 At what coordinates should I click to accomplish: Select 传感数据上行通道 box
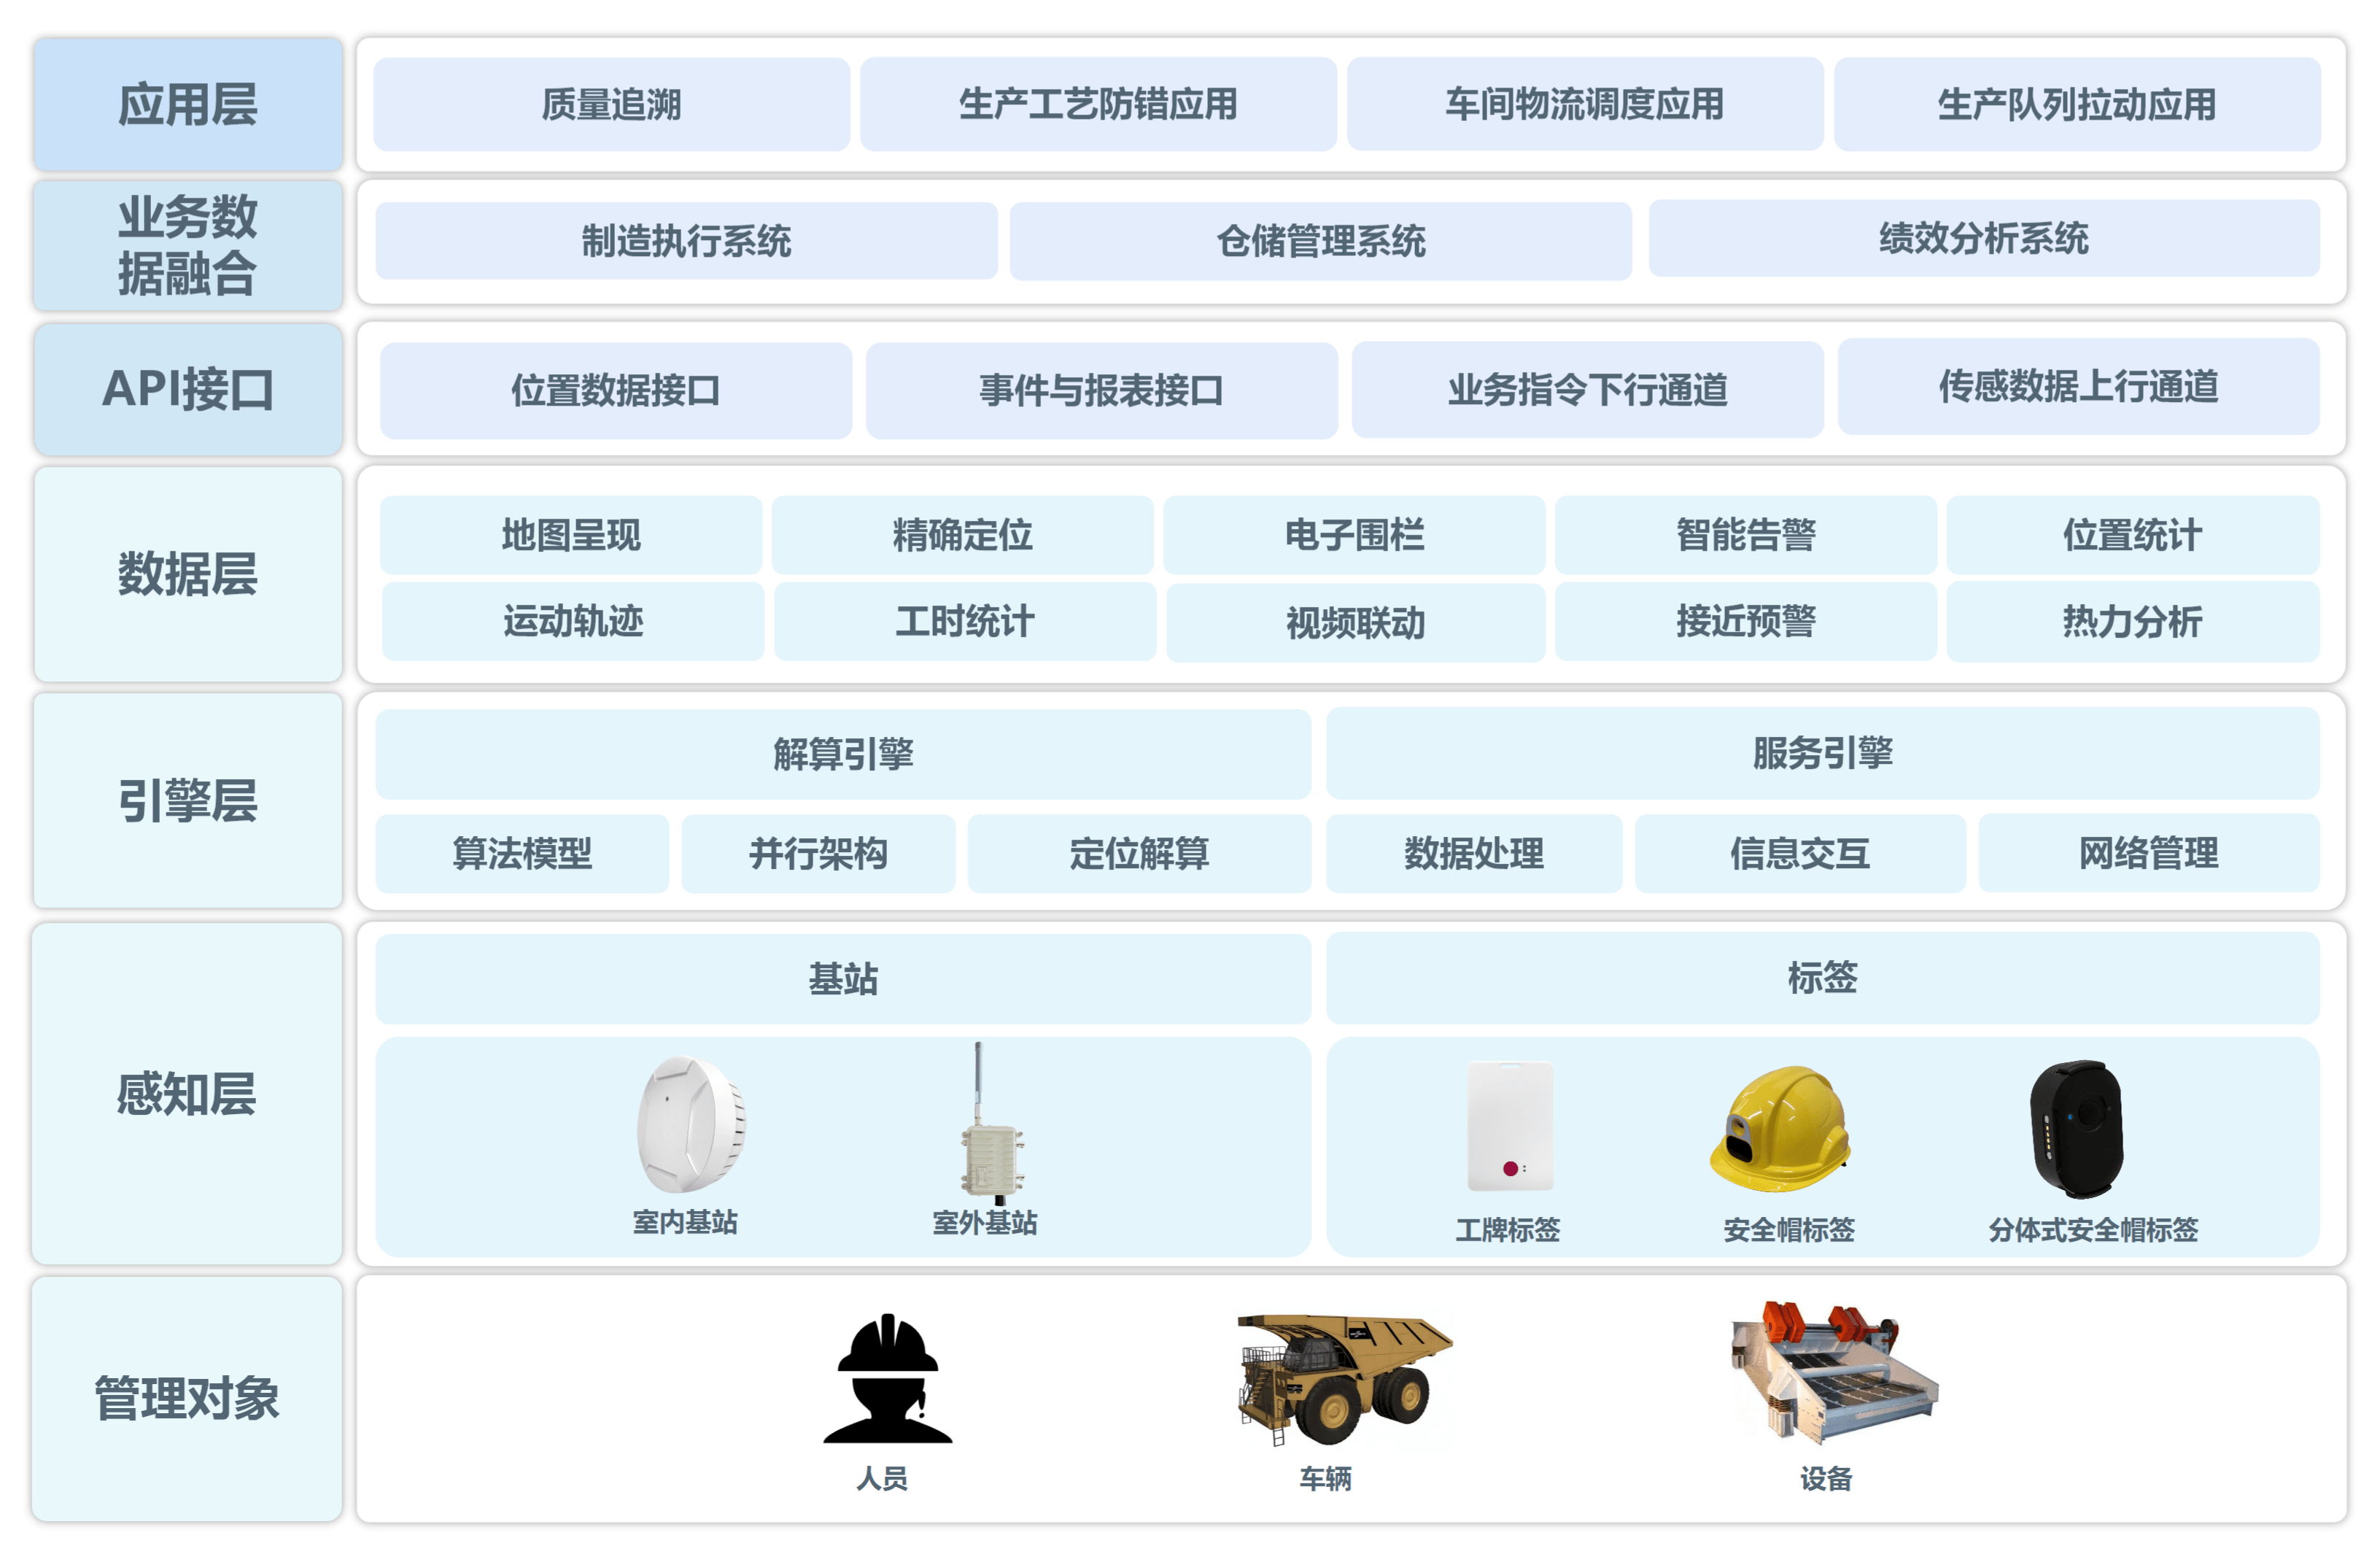pos(2079,386)
